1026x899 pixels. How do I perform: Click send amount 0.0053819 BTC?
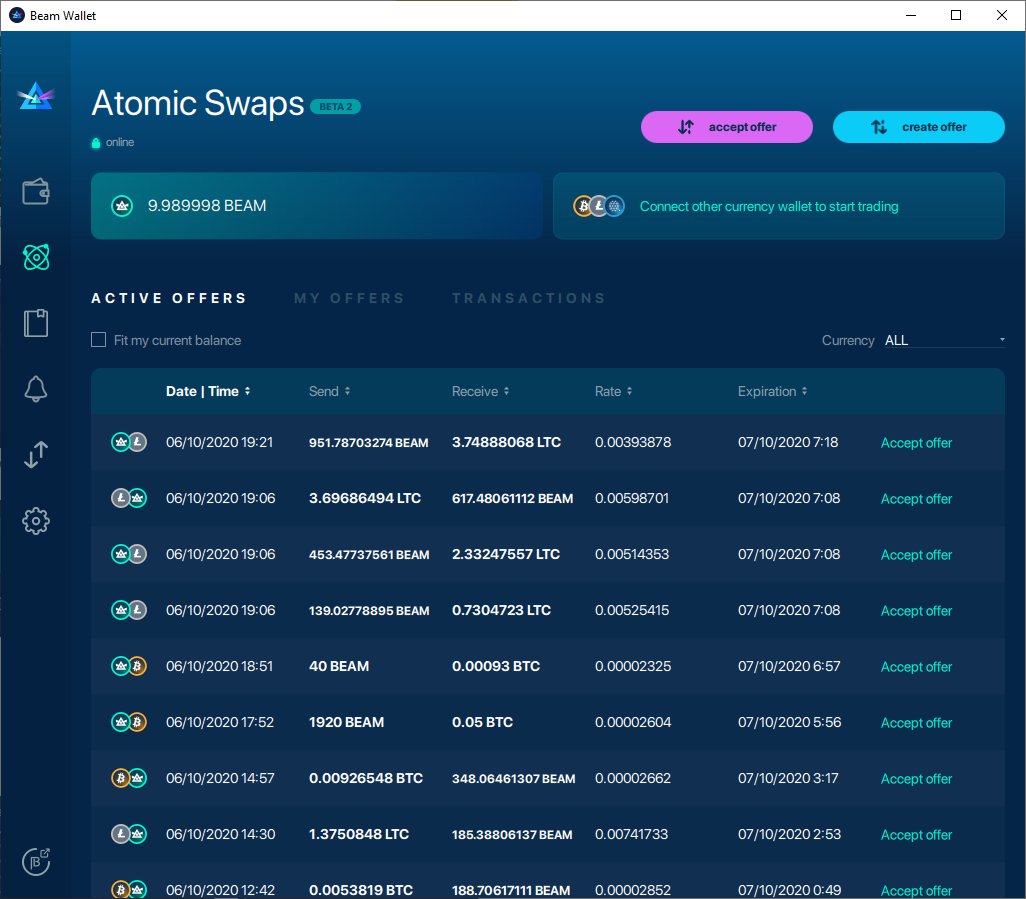pyautogui.click(x=361, y=890)
